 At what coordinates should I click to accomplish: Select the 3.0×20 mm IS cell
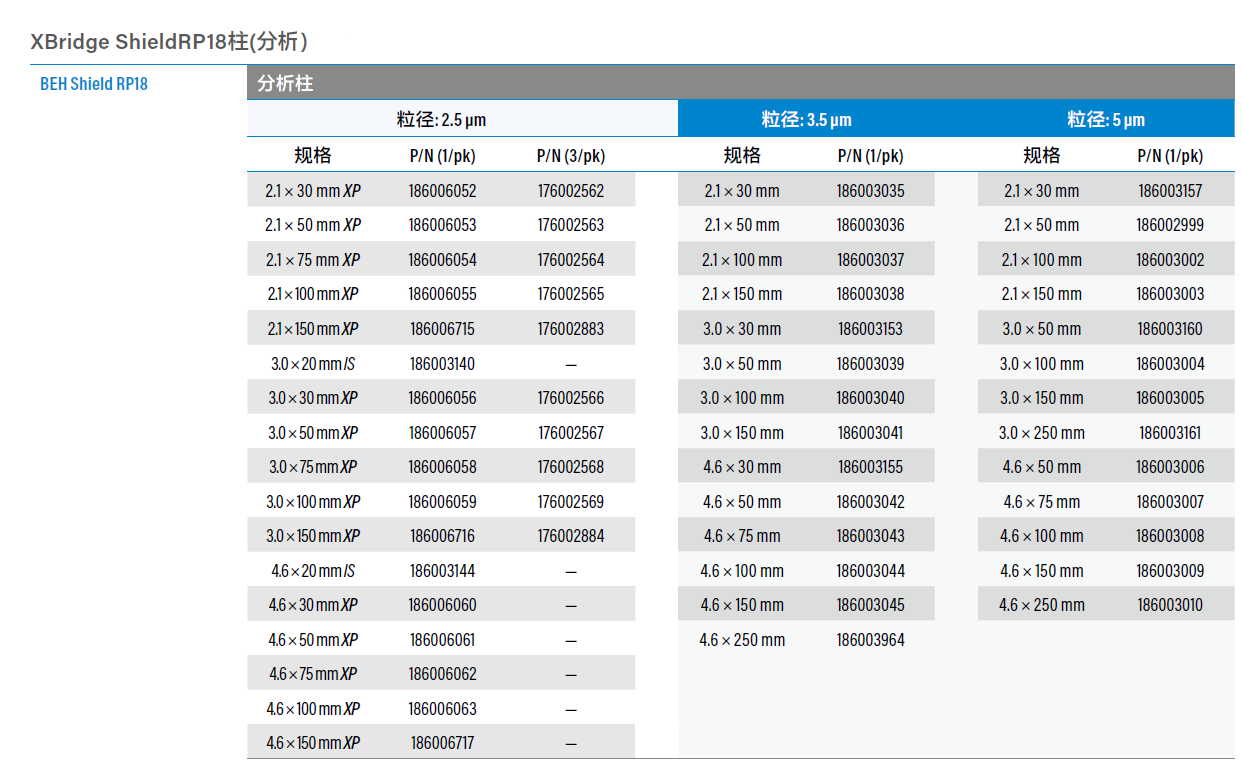[x=313, y=364]
